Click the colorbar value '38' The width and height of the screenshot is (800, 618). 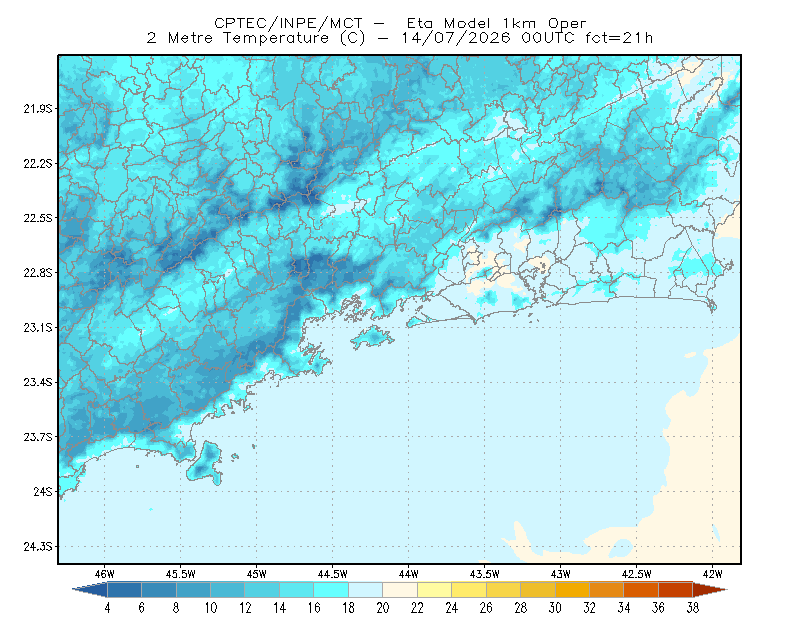pyautogui.click(x=693, y=608)
